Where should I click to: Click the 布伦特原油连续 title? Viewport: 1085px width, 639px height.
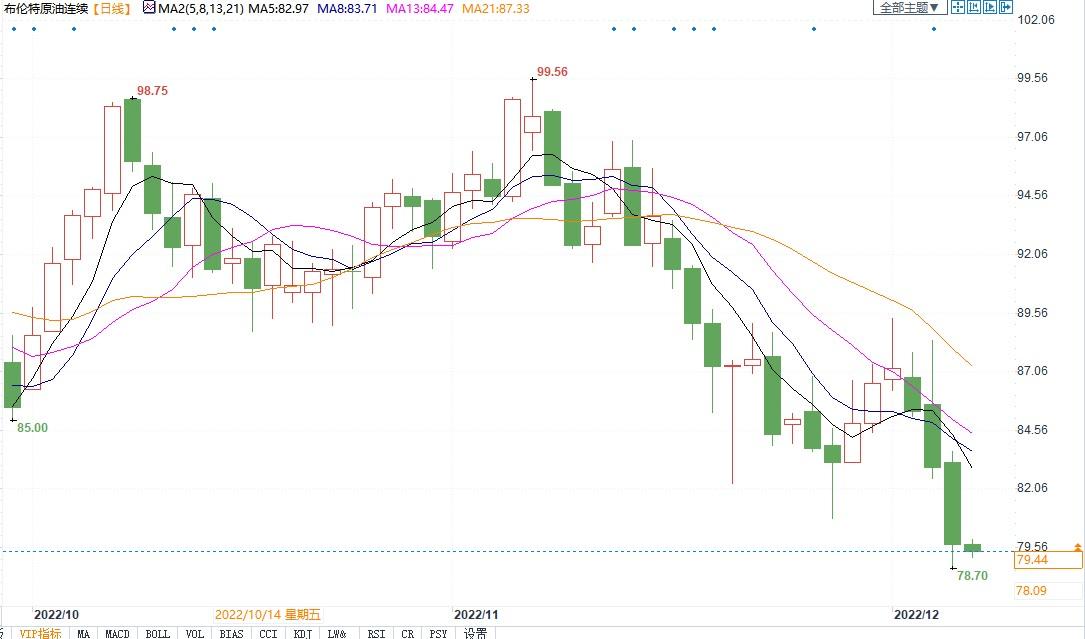(46, 8)
